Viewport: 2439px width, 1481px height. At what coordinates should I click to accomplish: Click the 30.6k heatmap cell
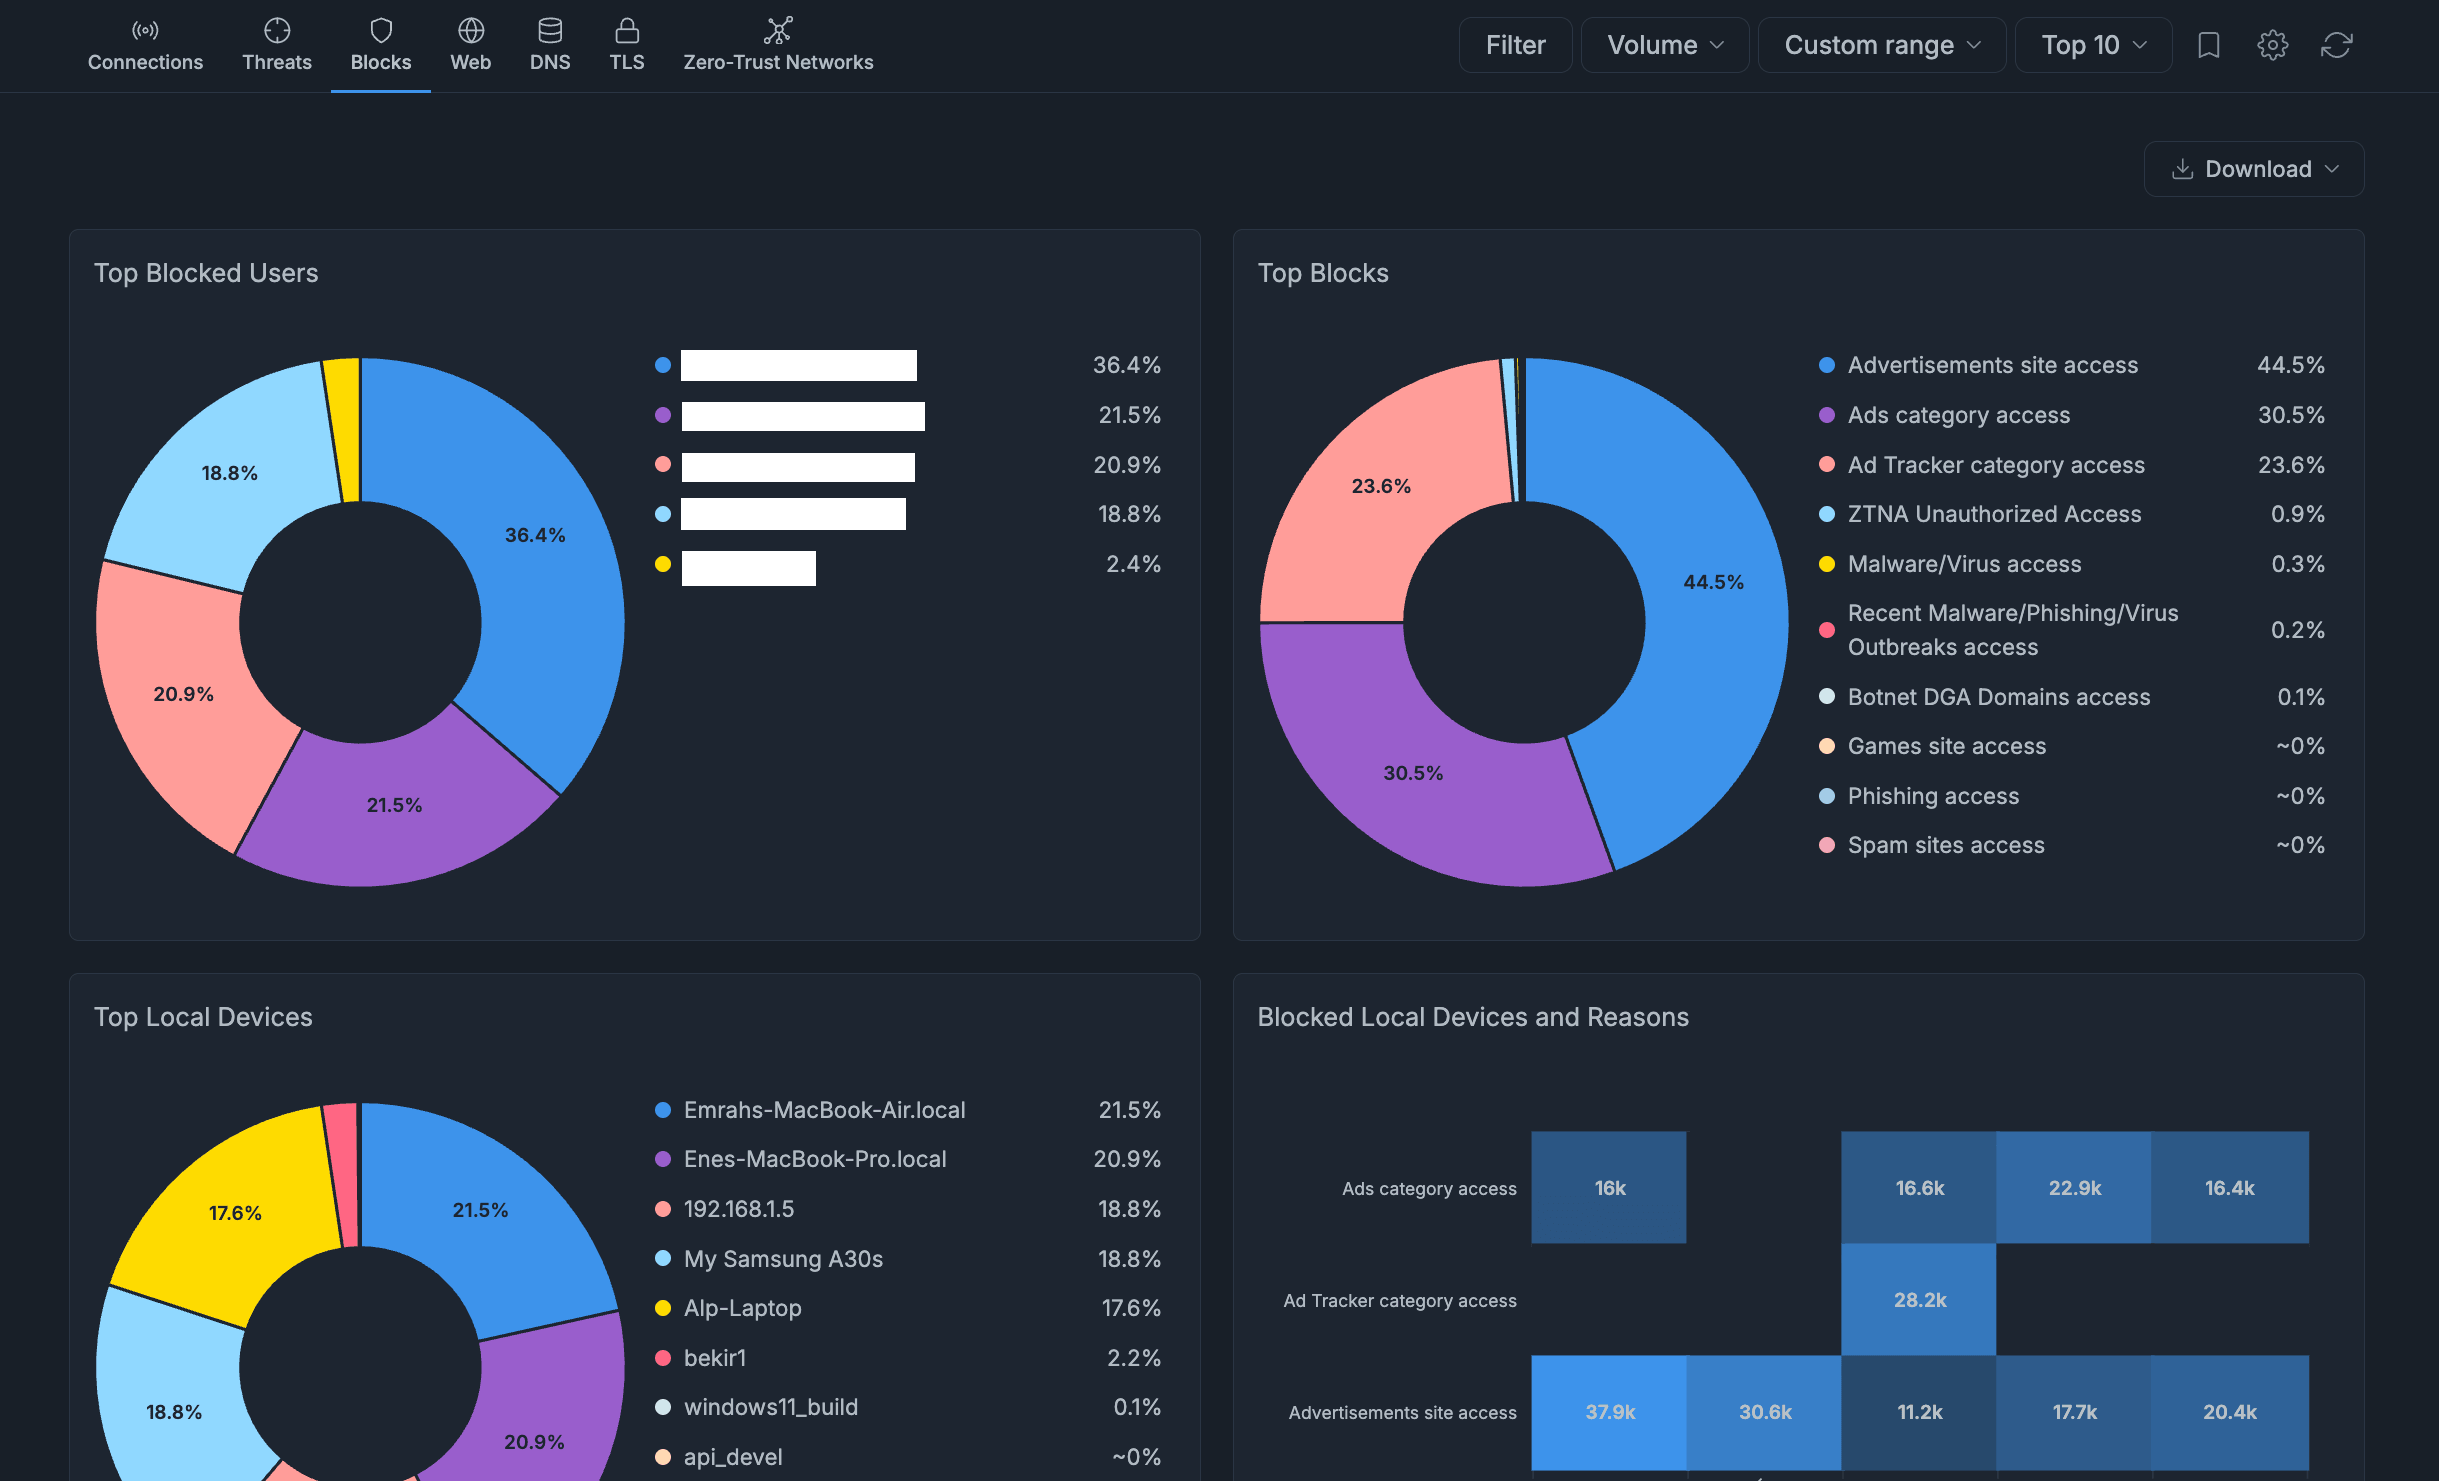coord(1764,1412)
